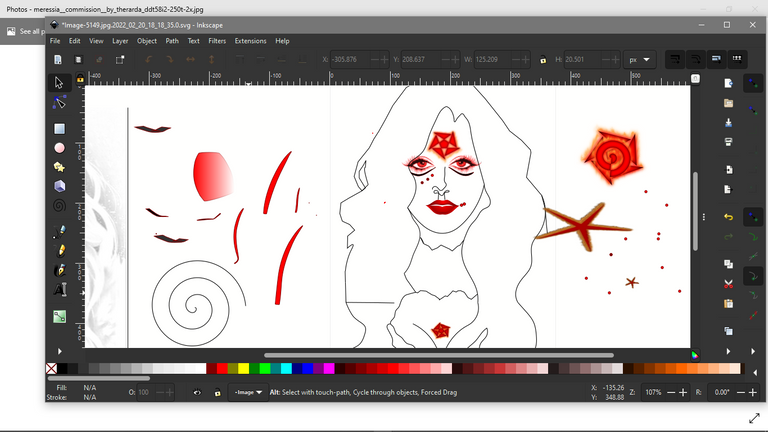Viewport: 768px width, 432px height.
Task: Toggle current layer visibility eye
Action: click(197, 392)
